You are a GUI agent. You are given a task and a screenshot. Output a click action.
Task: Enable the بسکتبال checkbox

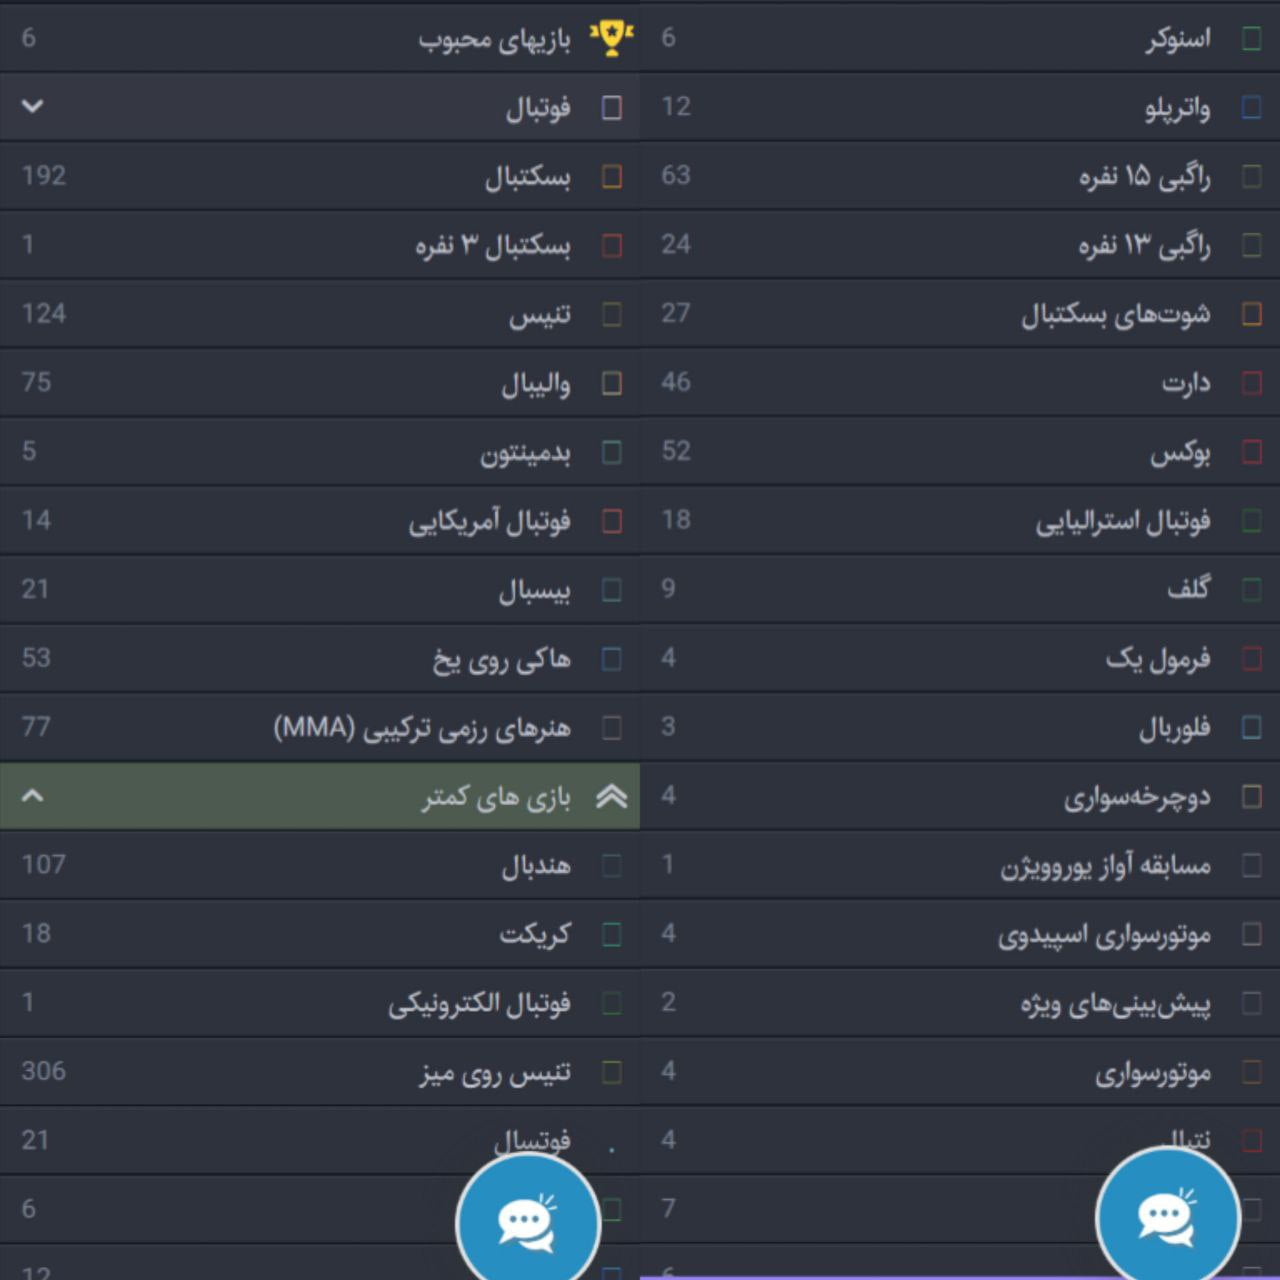coord(611,176)
